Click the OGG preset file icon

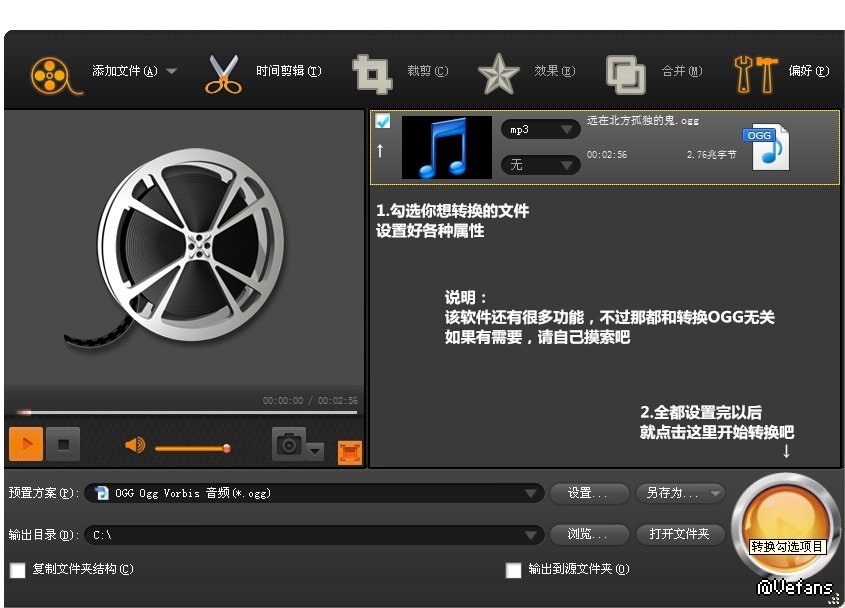[101, 493]
